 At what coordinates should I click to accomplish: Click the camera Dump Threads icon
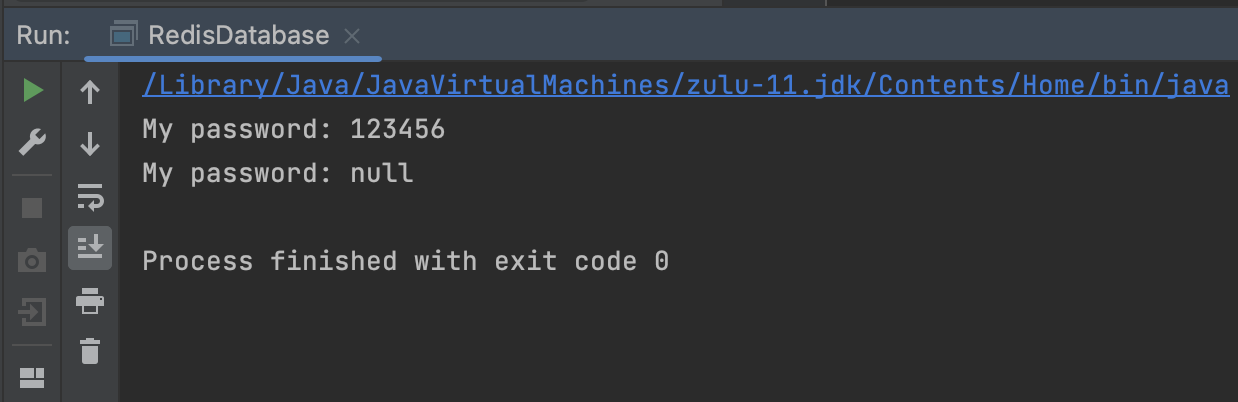33,261
